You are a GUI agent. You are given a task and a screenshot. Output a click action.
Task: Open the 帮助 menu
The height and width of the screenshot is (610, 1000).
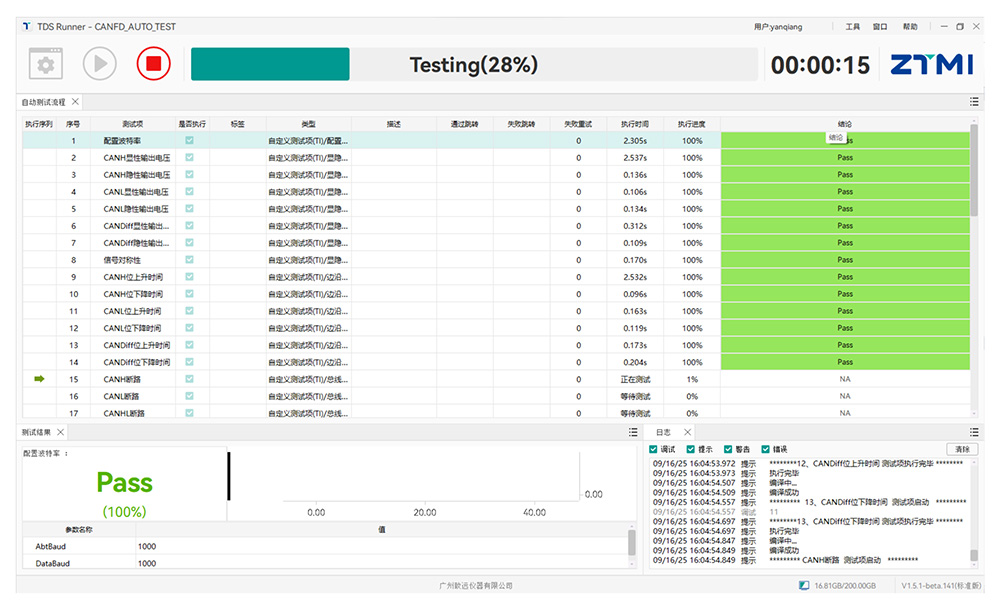[x=909, y=27]
